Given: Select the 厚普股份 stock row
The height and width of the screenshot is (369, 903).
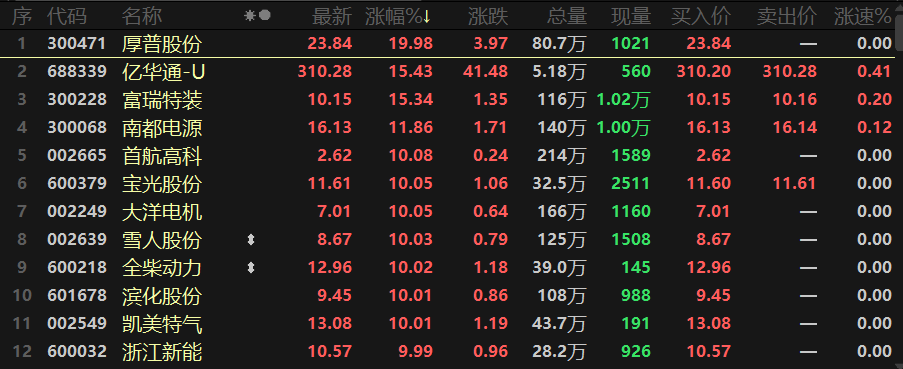Looking at the screenshot, I should pyautogui.click(x=452, y=44).
